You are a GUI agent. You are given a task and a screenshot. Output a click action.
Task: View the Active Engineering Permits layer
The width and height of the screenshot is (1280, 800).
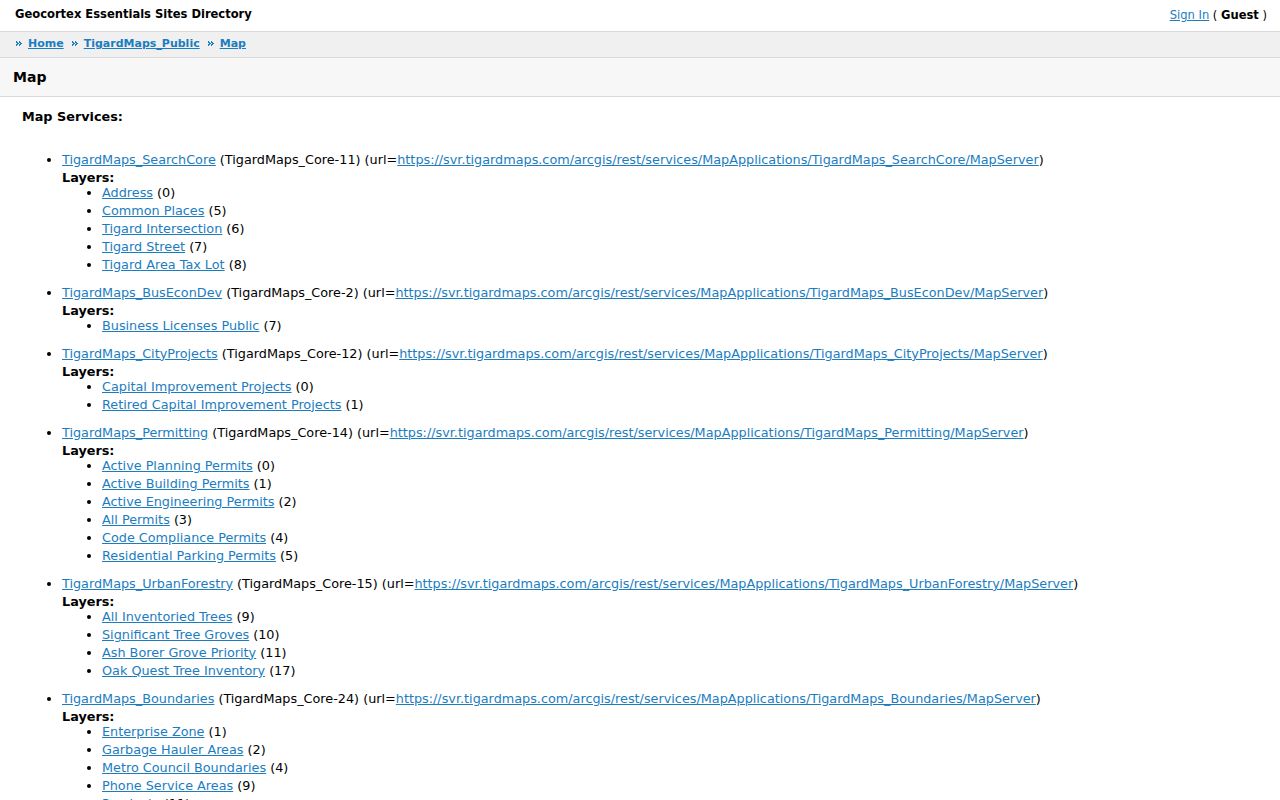[188, 502]
